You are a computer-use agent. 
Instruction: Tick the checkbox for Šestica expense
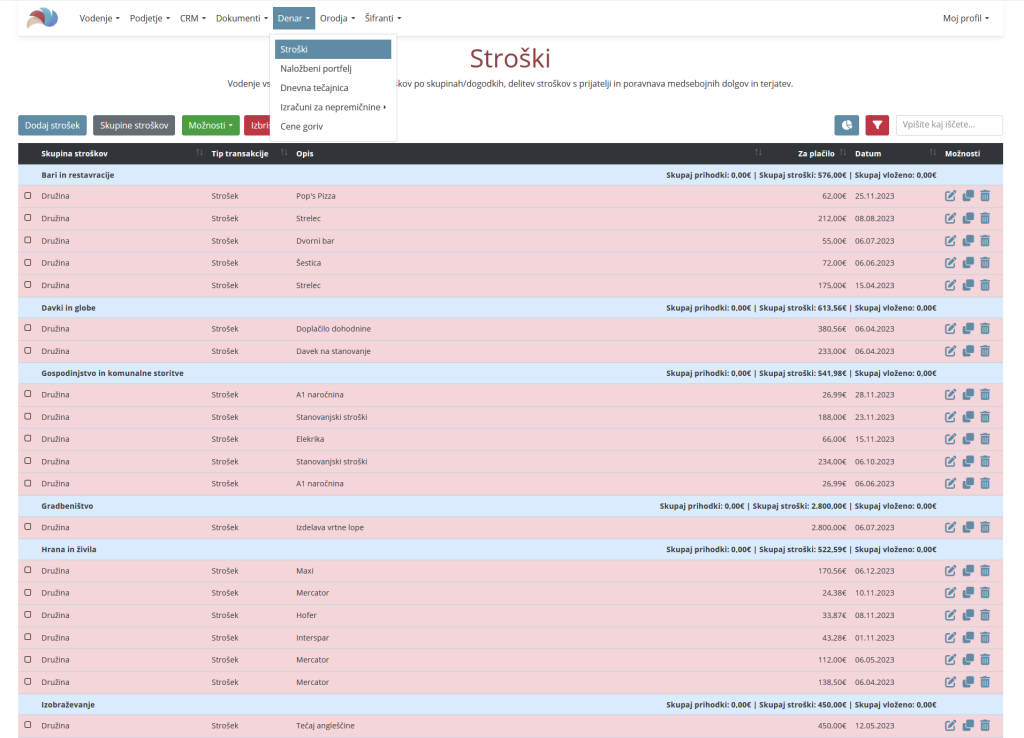pos(27,263)
